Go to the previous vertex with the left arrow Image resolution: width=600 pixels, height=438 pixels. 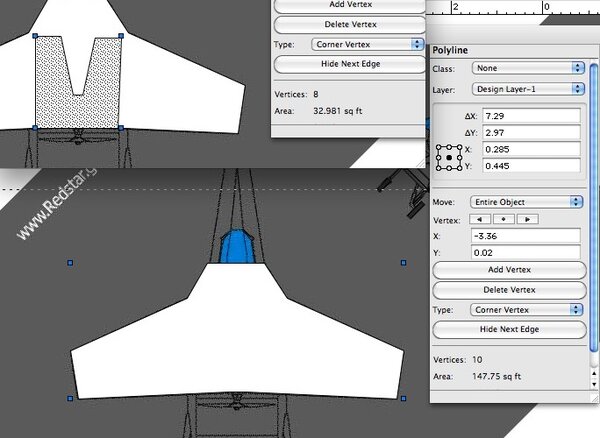481,219
